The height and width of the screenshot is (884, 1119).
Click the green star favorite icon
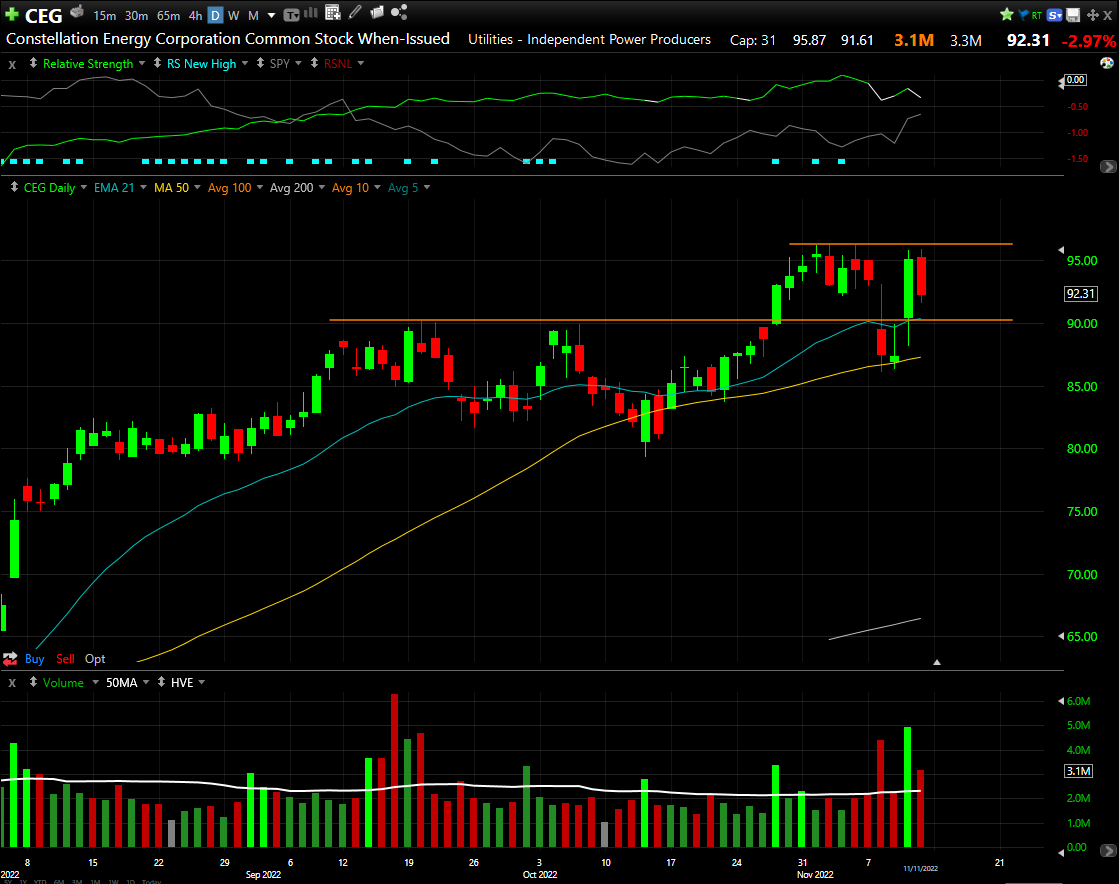(x=1007, y=14)
